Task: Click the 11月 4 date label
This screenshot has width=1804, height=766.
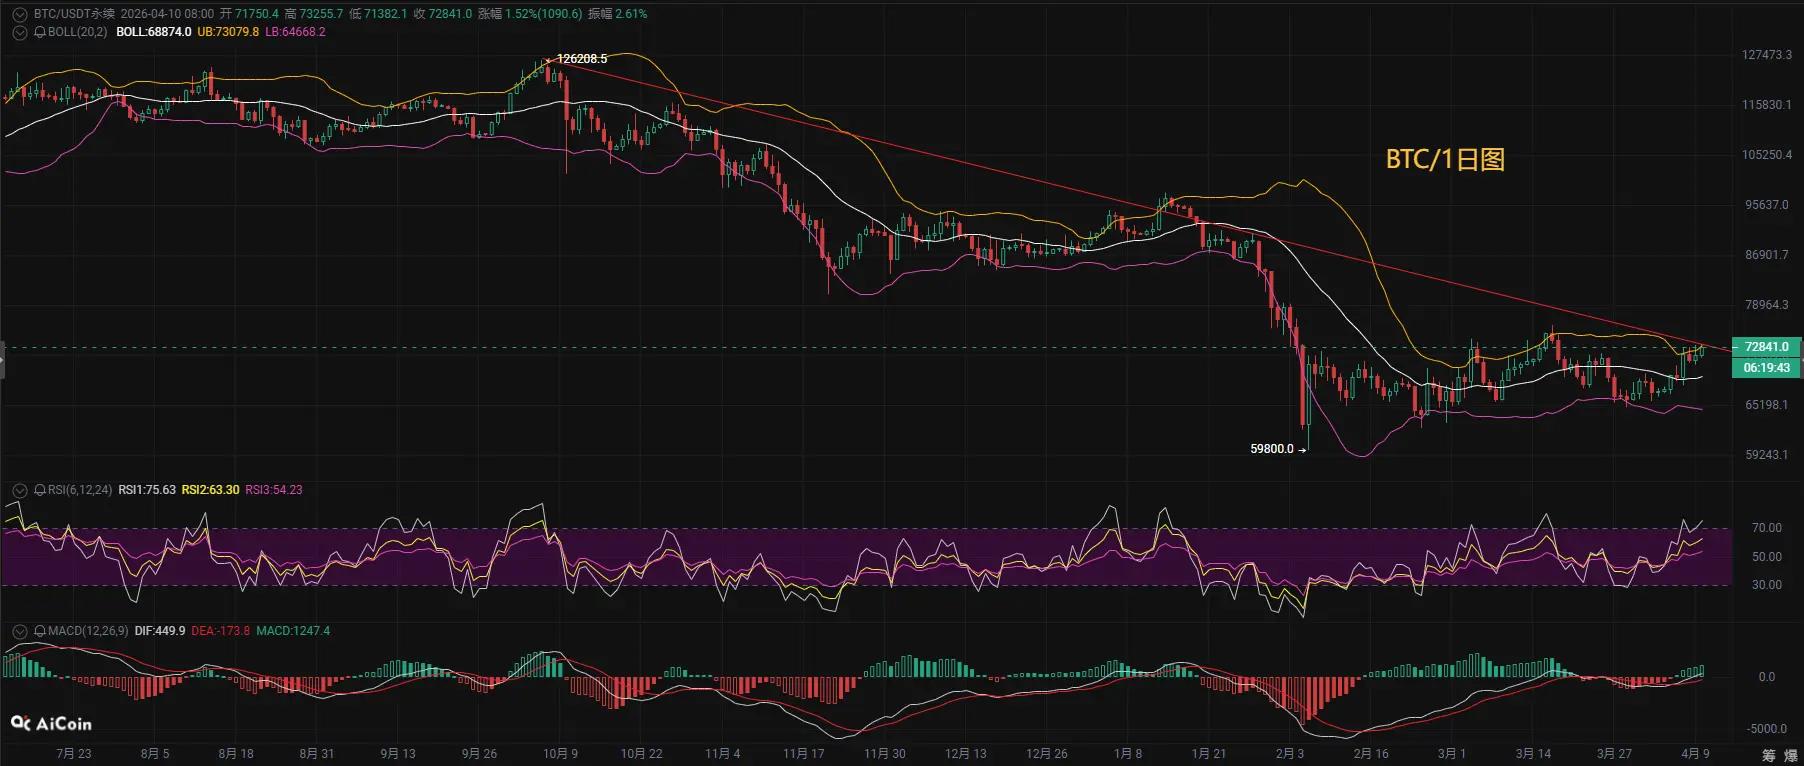Action: (x=723, y=754)
